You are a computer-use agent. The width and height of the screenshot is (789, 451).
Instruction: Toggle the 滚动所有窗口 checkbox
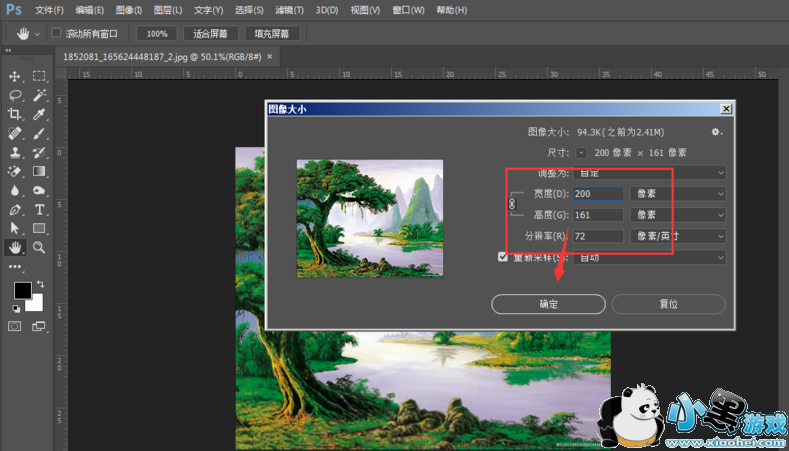[x=56, y=33]
